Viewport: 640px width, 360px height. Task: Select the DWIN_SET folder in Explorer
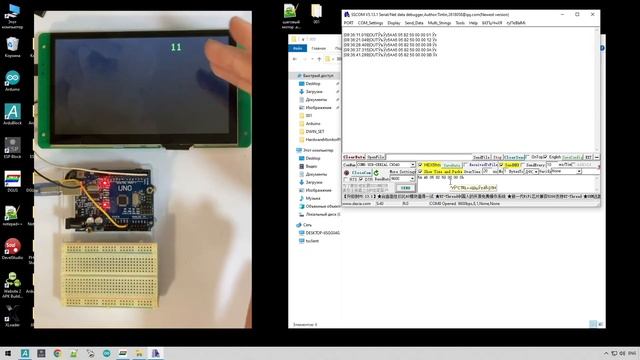(315, 131)
